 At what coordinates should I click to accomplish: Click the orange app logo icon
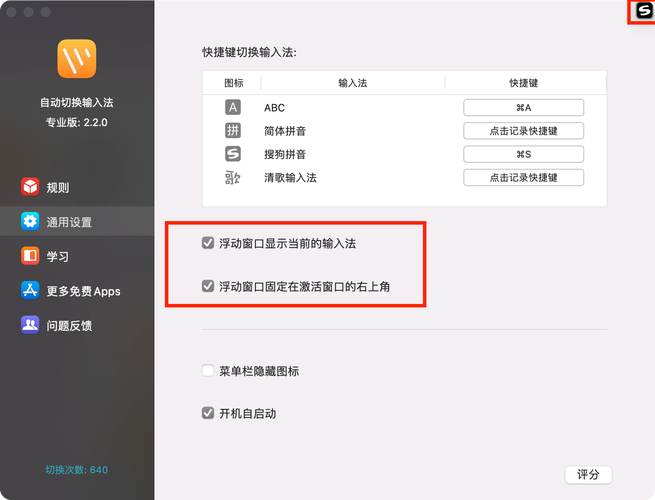click(77, 59)
